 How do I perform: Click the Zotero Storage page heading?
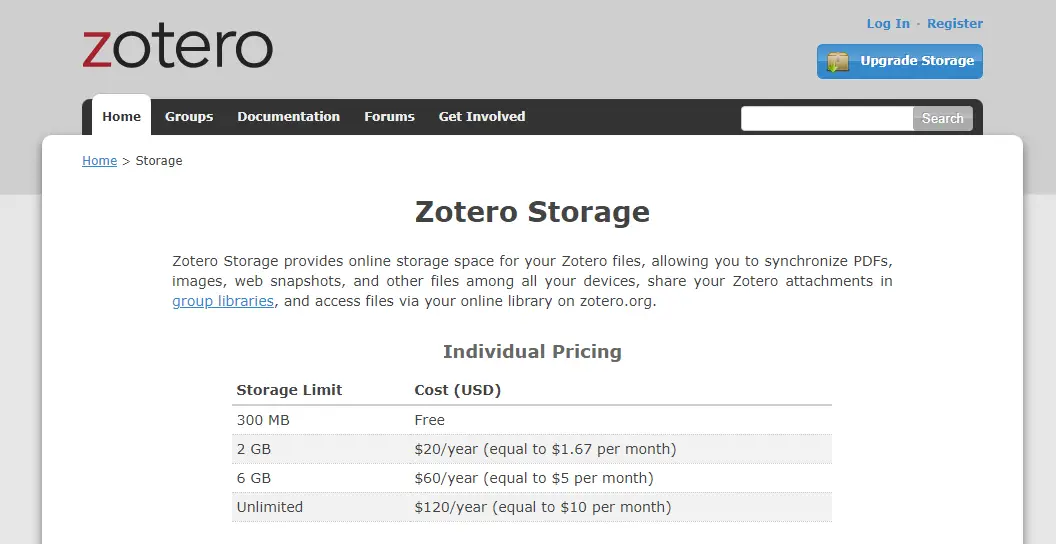532,212
